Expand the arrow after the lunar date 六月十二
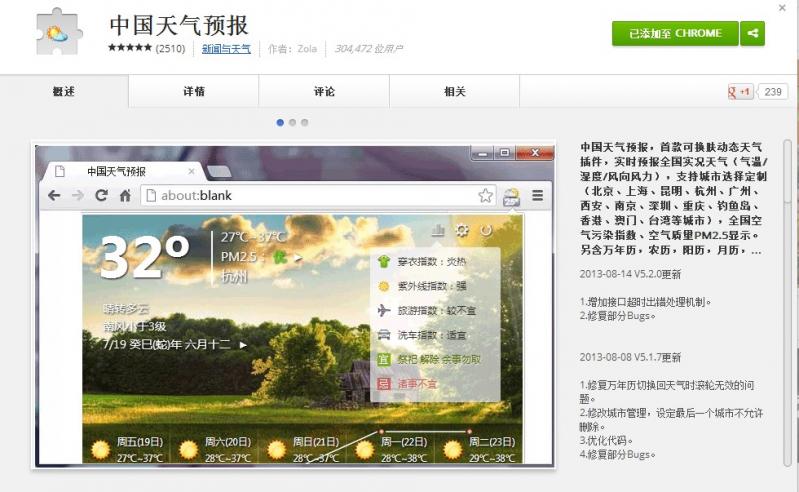Screen dimensions: 799x492 coord(243,345)
